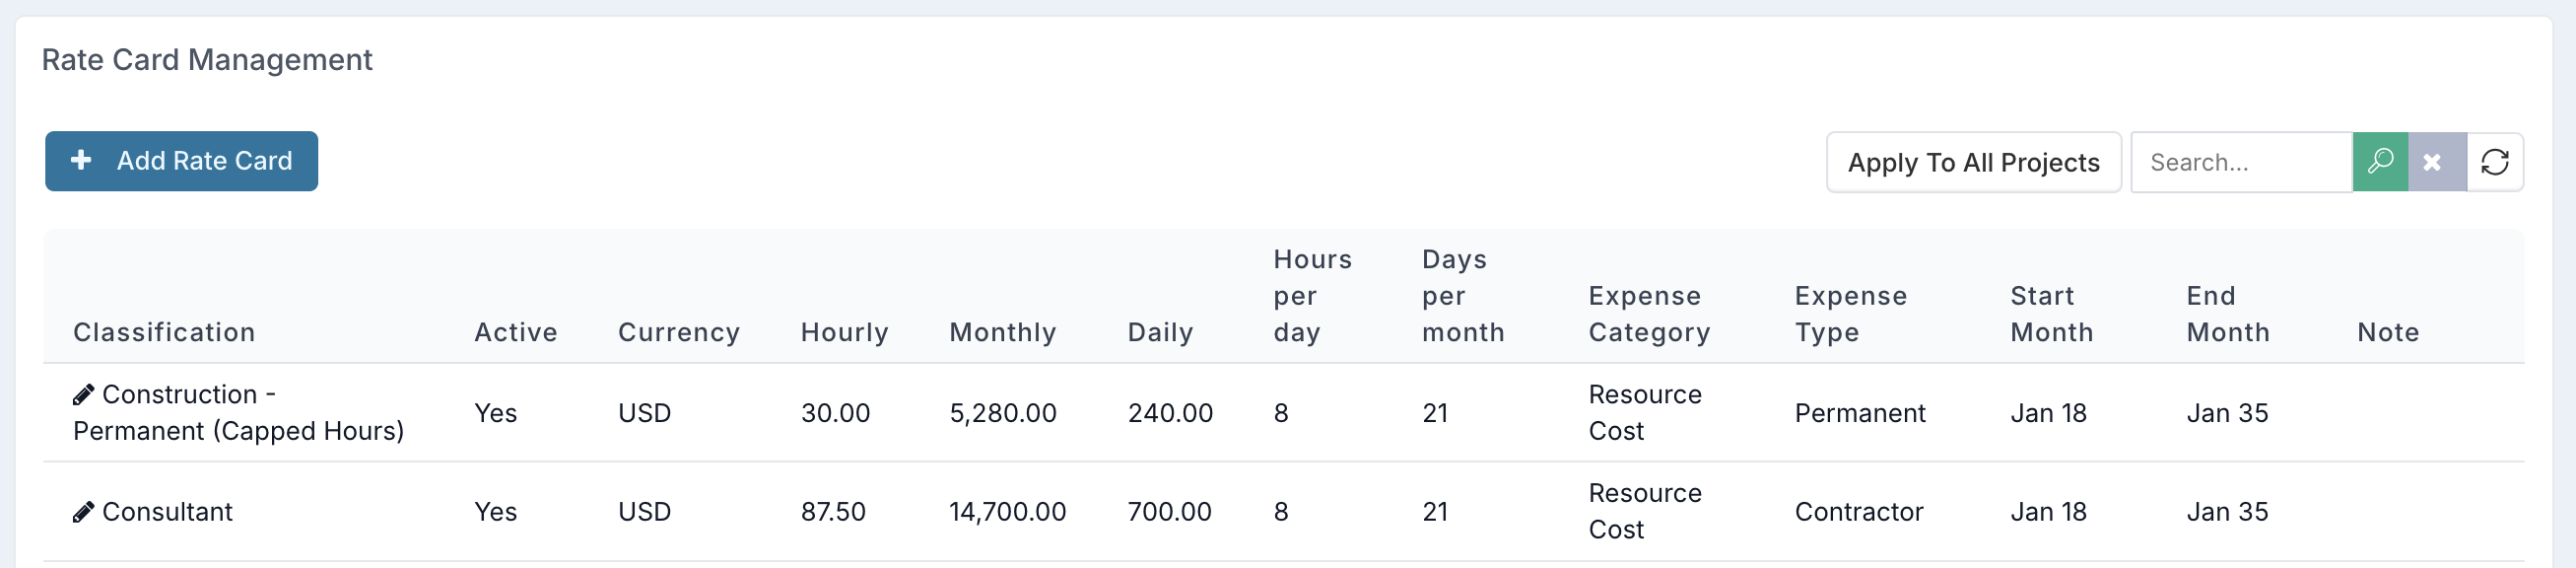The image size is (2576, 568).
Task: Sort by the Classification column header
Action: click(x=164, y=332)
